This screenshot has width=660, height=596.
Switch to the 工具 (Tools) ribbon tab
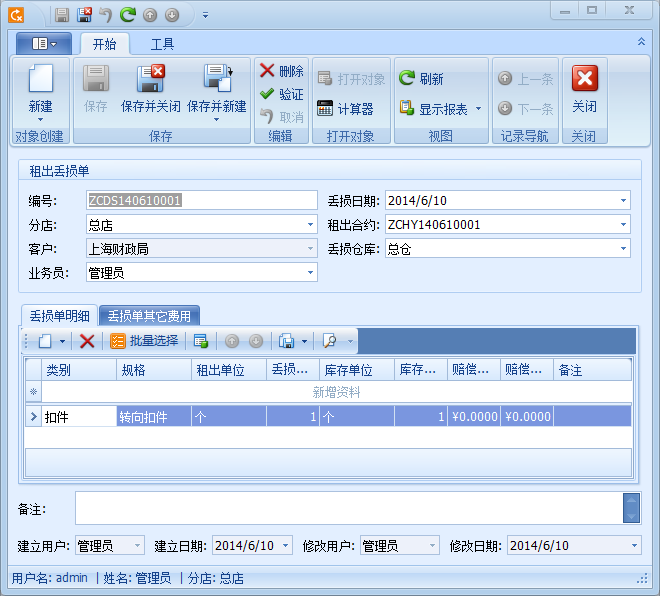point(162,44)
